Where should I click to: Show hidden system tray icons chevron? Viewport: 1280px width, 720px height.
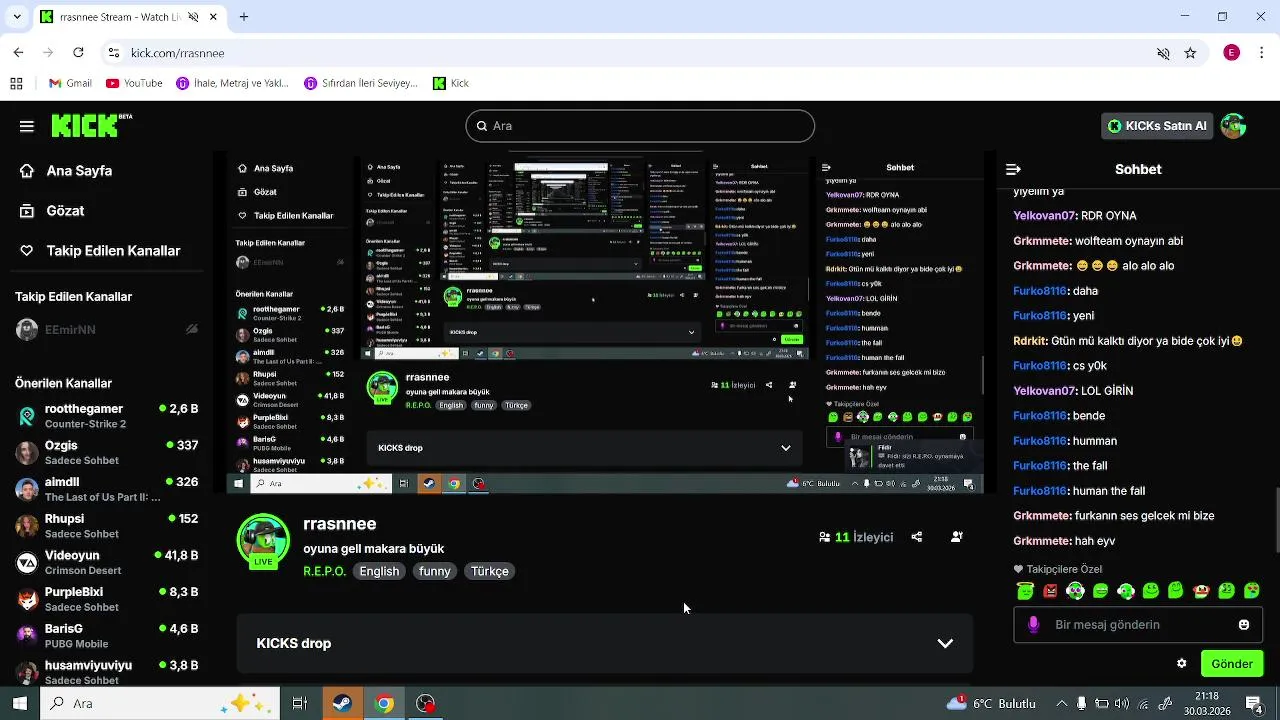pos(1062,704)
